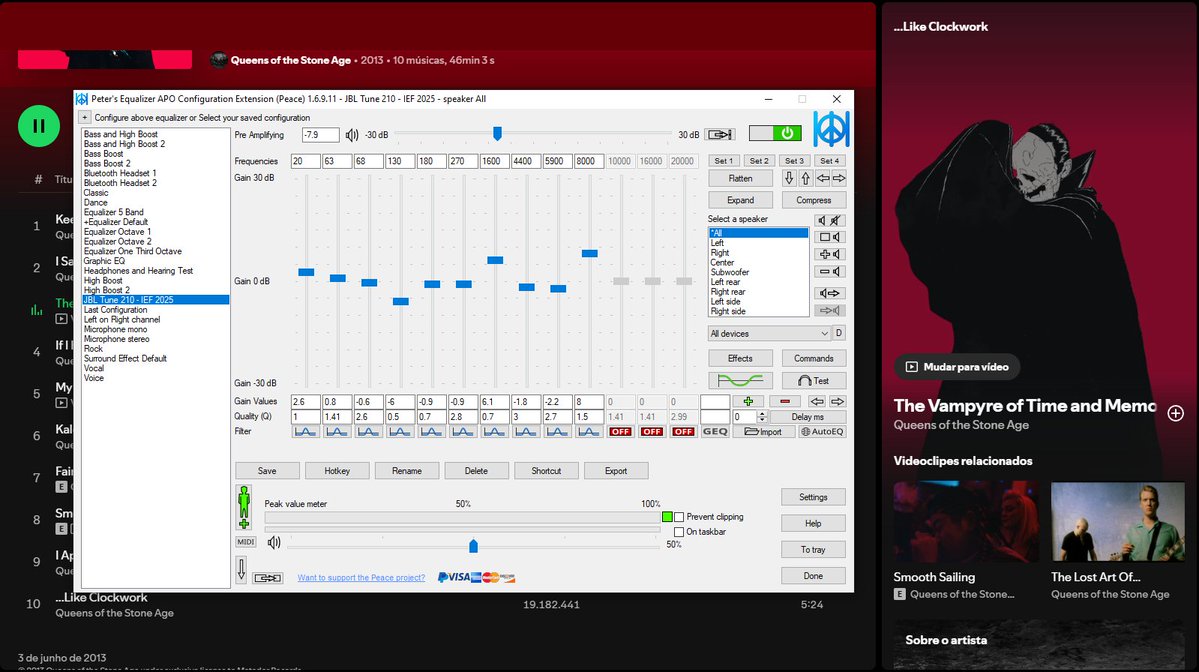Click the MIDI button

[x=245, y=542]
